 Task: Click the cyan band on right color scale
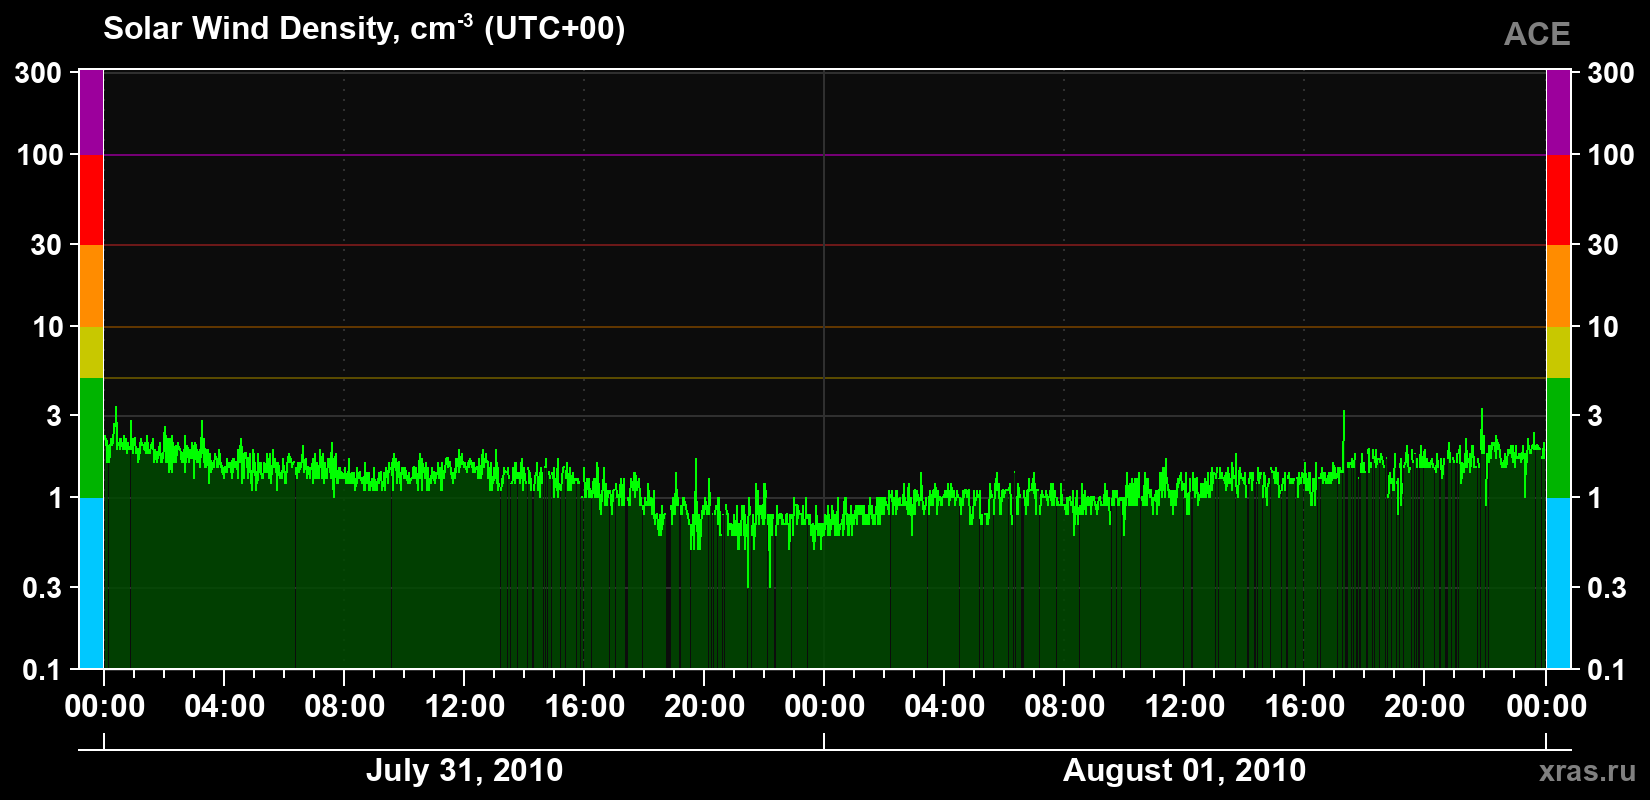point(1559,583)
